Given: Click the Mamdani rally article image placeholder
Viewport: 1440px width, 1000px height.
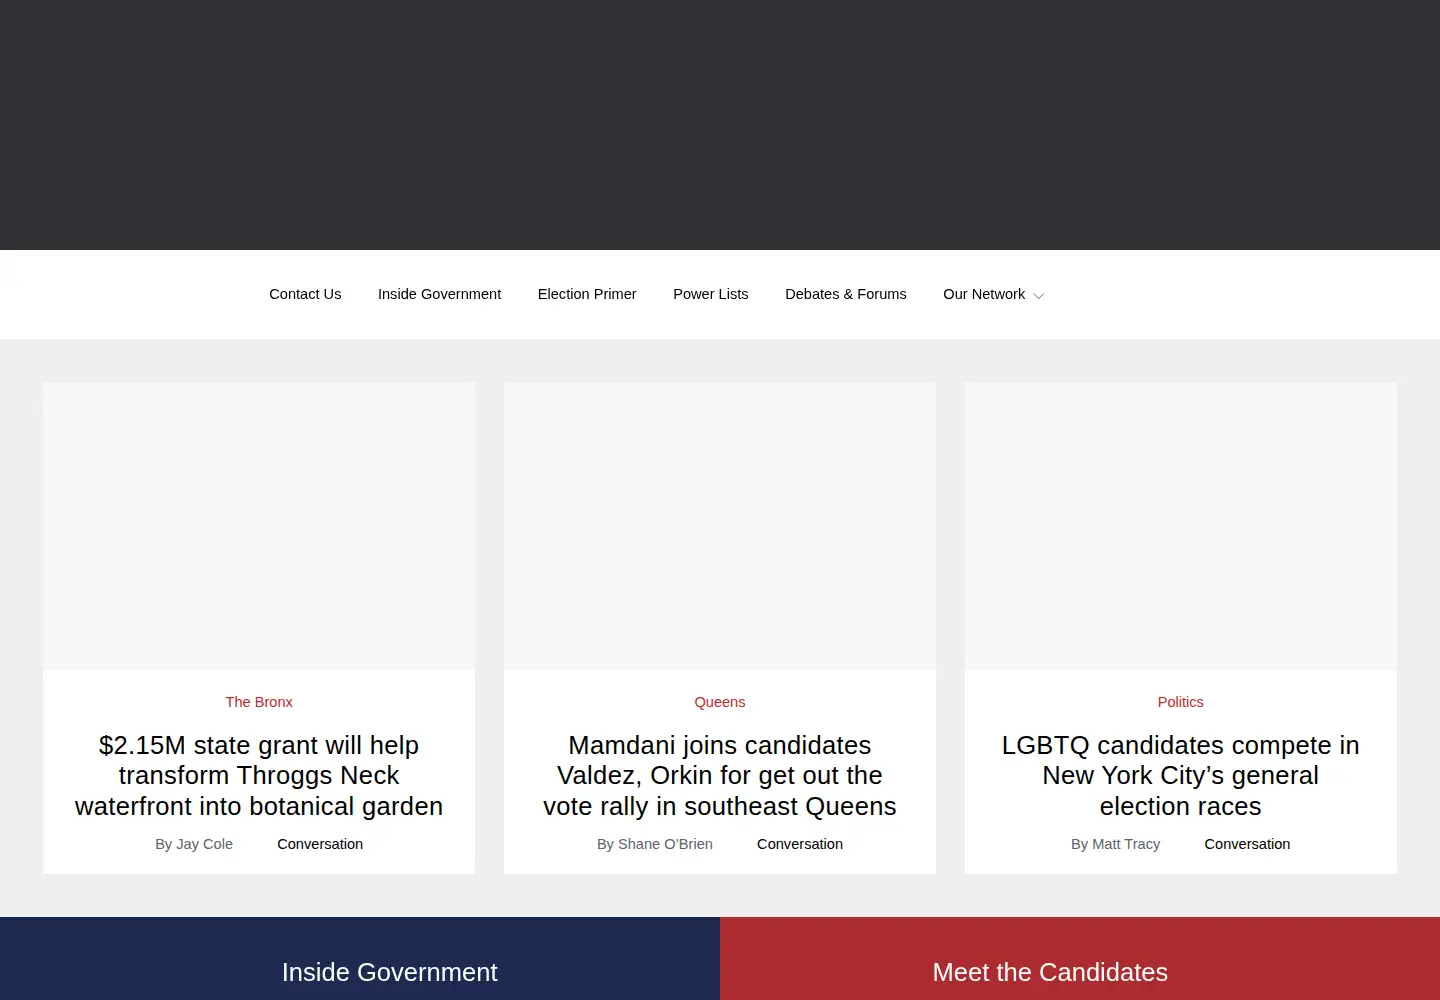Looking at the screenshot, I should [x=720, y=526].
